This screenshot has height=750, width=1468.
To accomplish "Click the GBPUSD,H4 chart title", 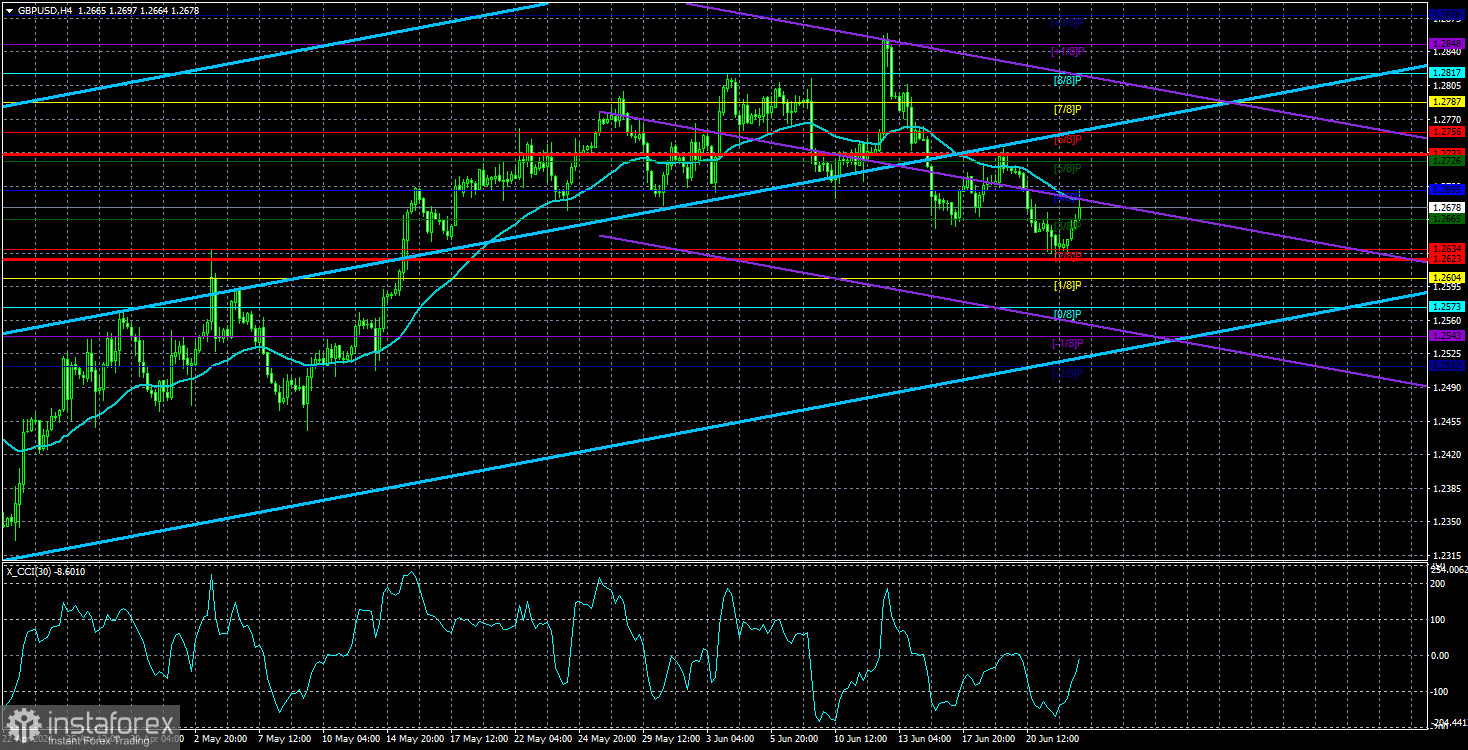I will pos(47,10).
